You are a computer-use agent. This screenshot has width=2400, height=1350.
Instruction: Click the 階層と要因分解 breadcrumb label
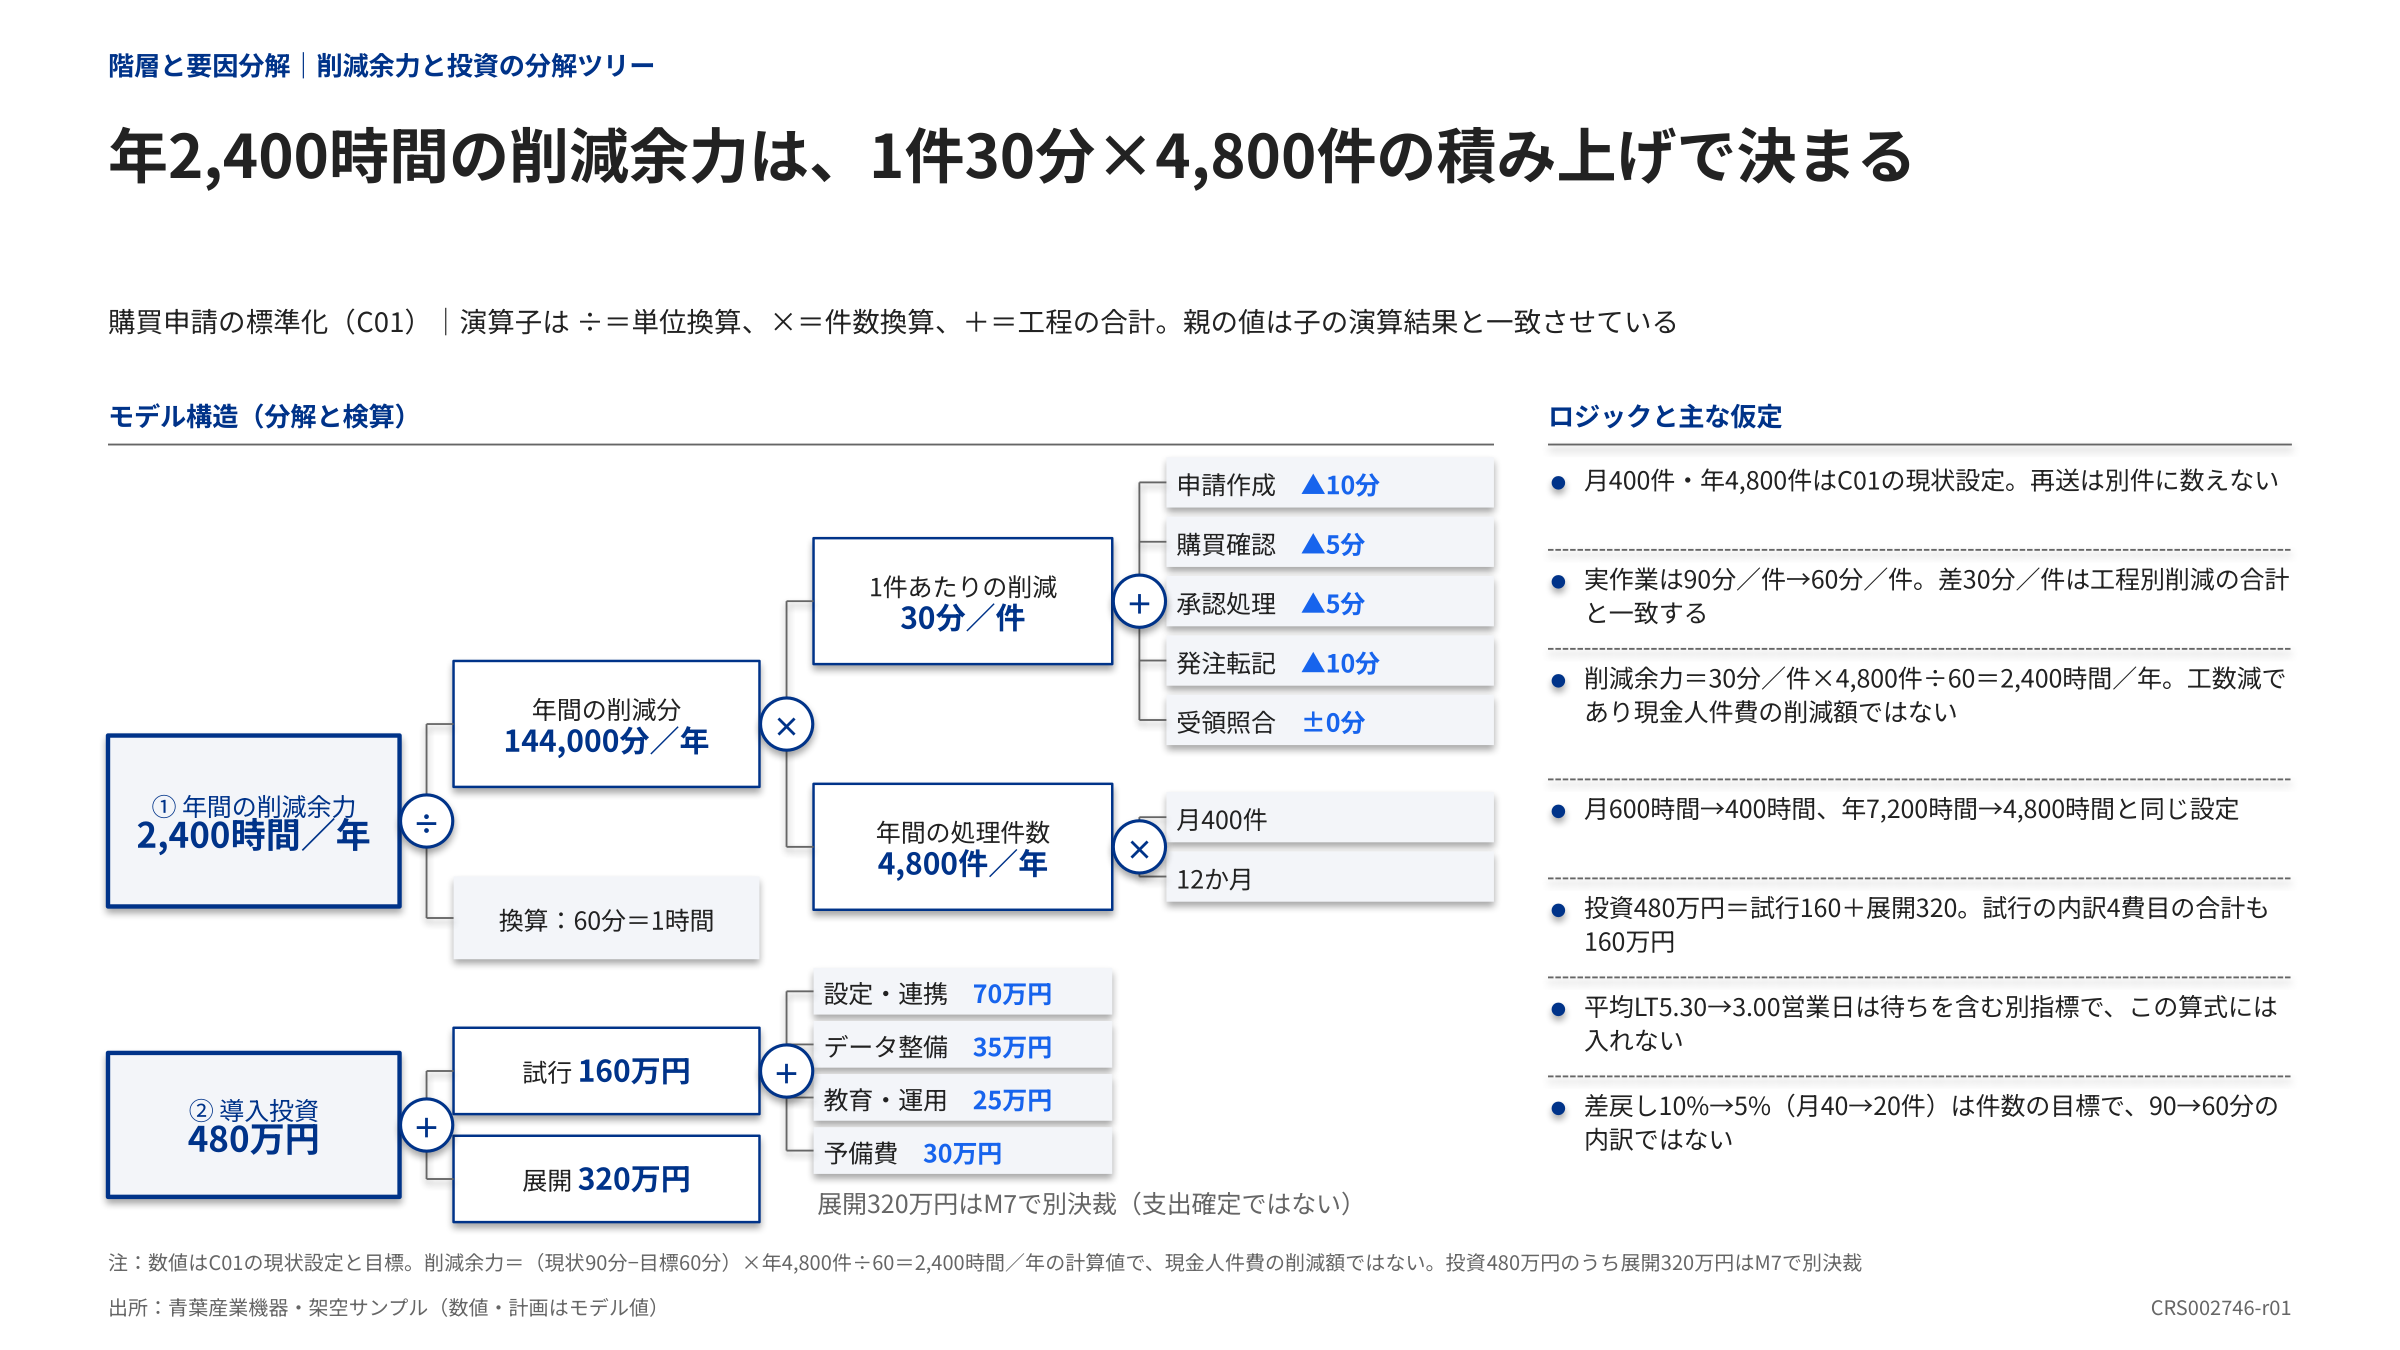pyautogui.click(x=199, y=65)
